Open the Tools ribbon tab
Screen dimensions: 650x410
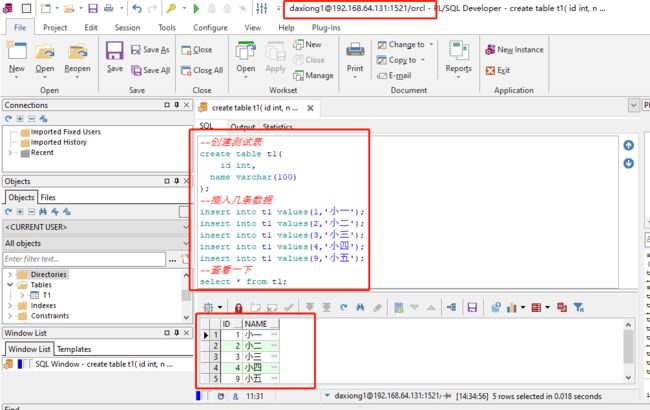[167, 27]
